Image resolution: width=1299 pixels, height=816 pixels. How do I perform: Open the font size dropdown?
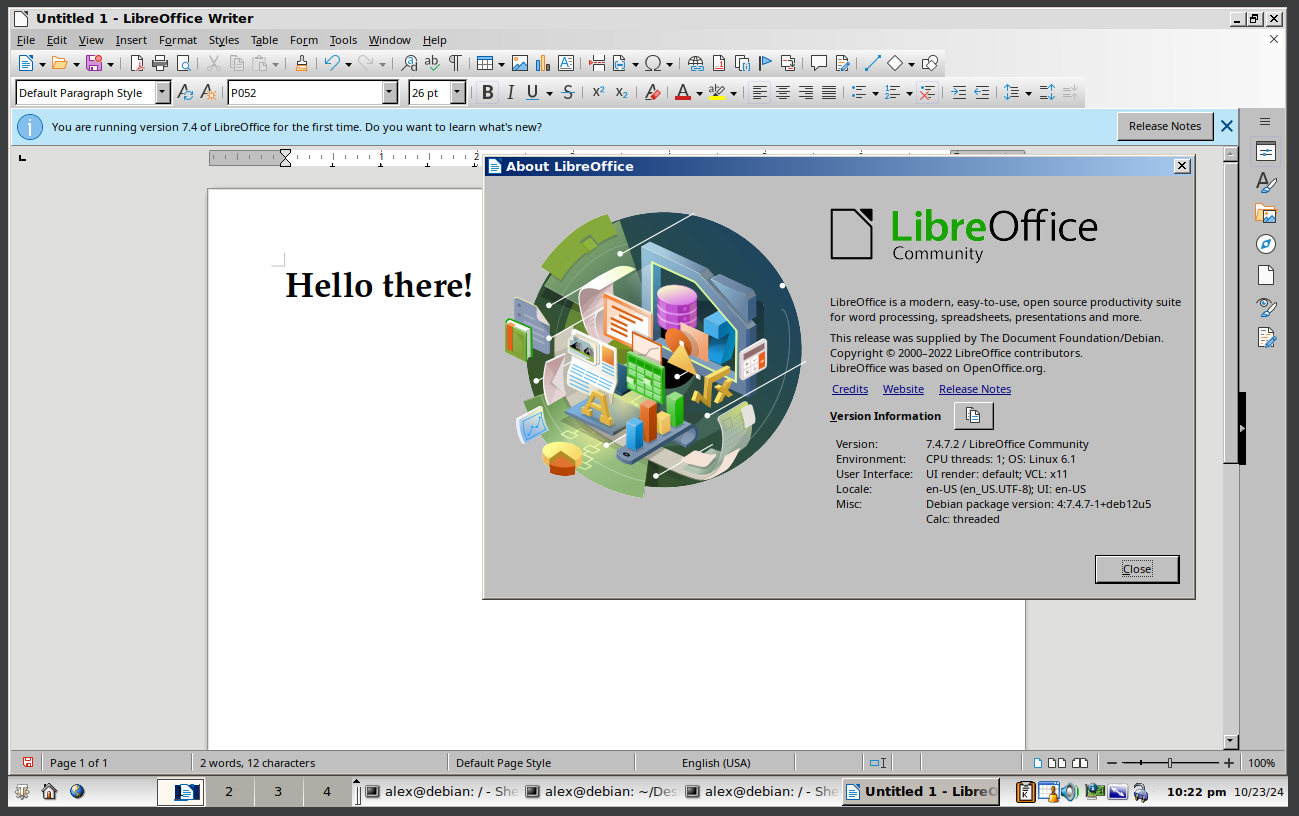point(458,93)
